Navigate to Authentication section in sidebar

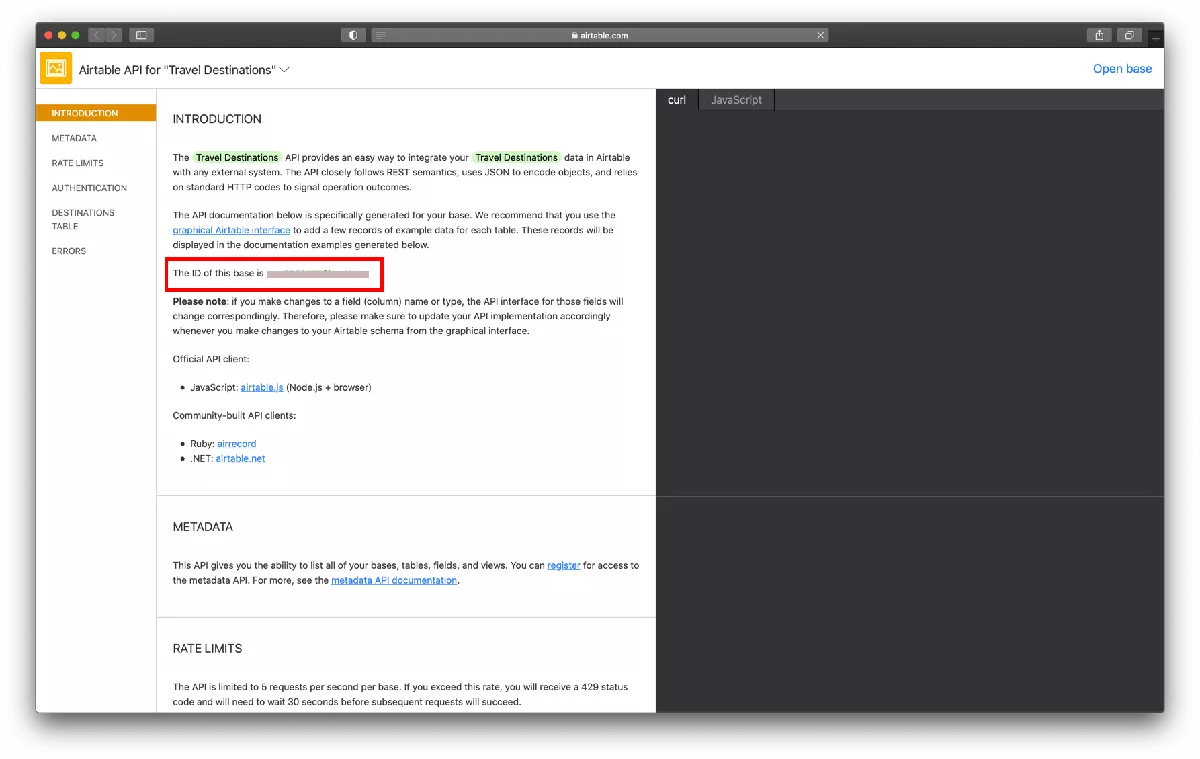click(x=89, y=188)
